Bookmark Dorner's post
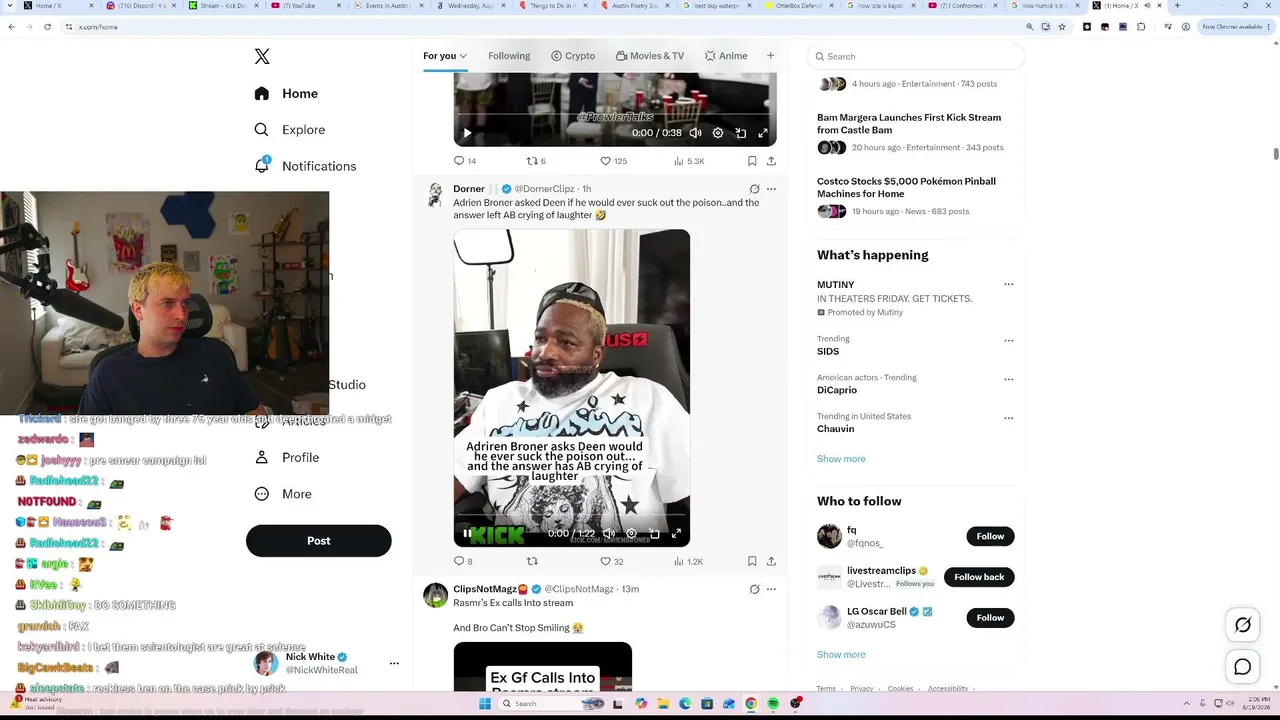 [x=752, y=562]
